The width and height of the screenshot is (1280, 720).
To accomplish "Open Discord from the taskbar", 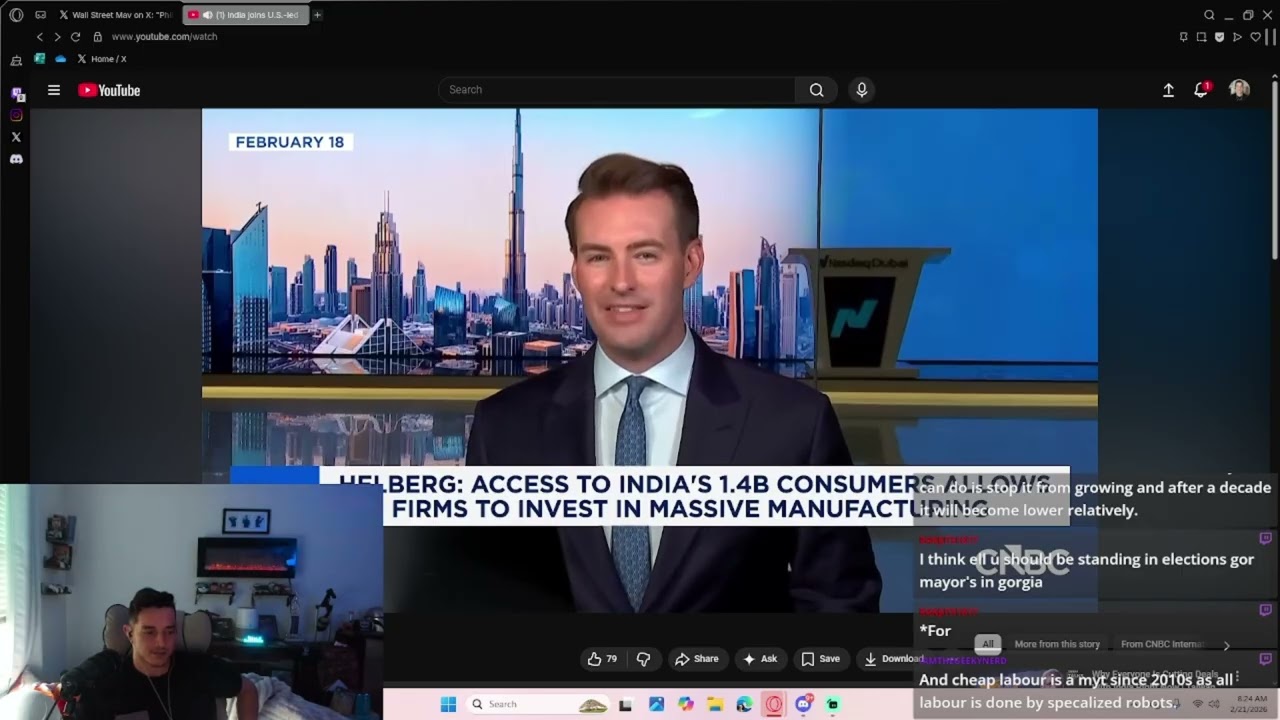I will [x=803, y=704].
